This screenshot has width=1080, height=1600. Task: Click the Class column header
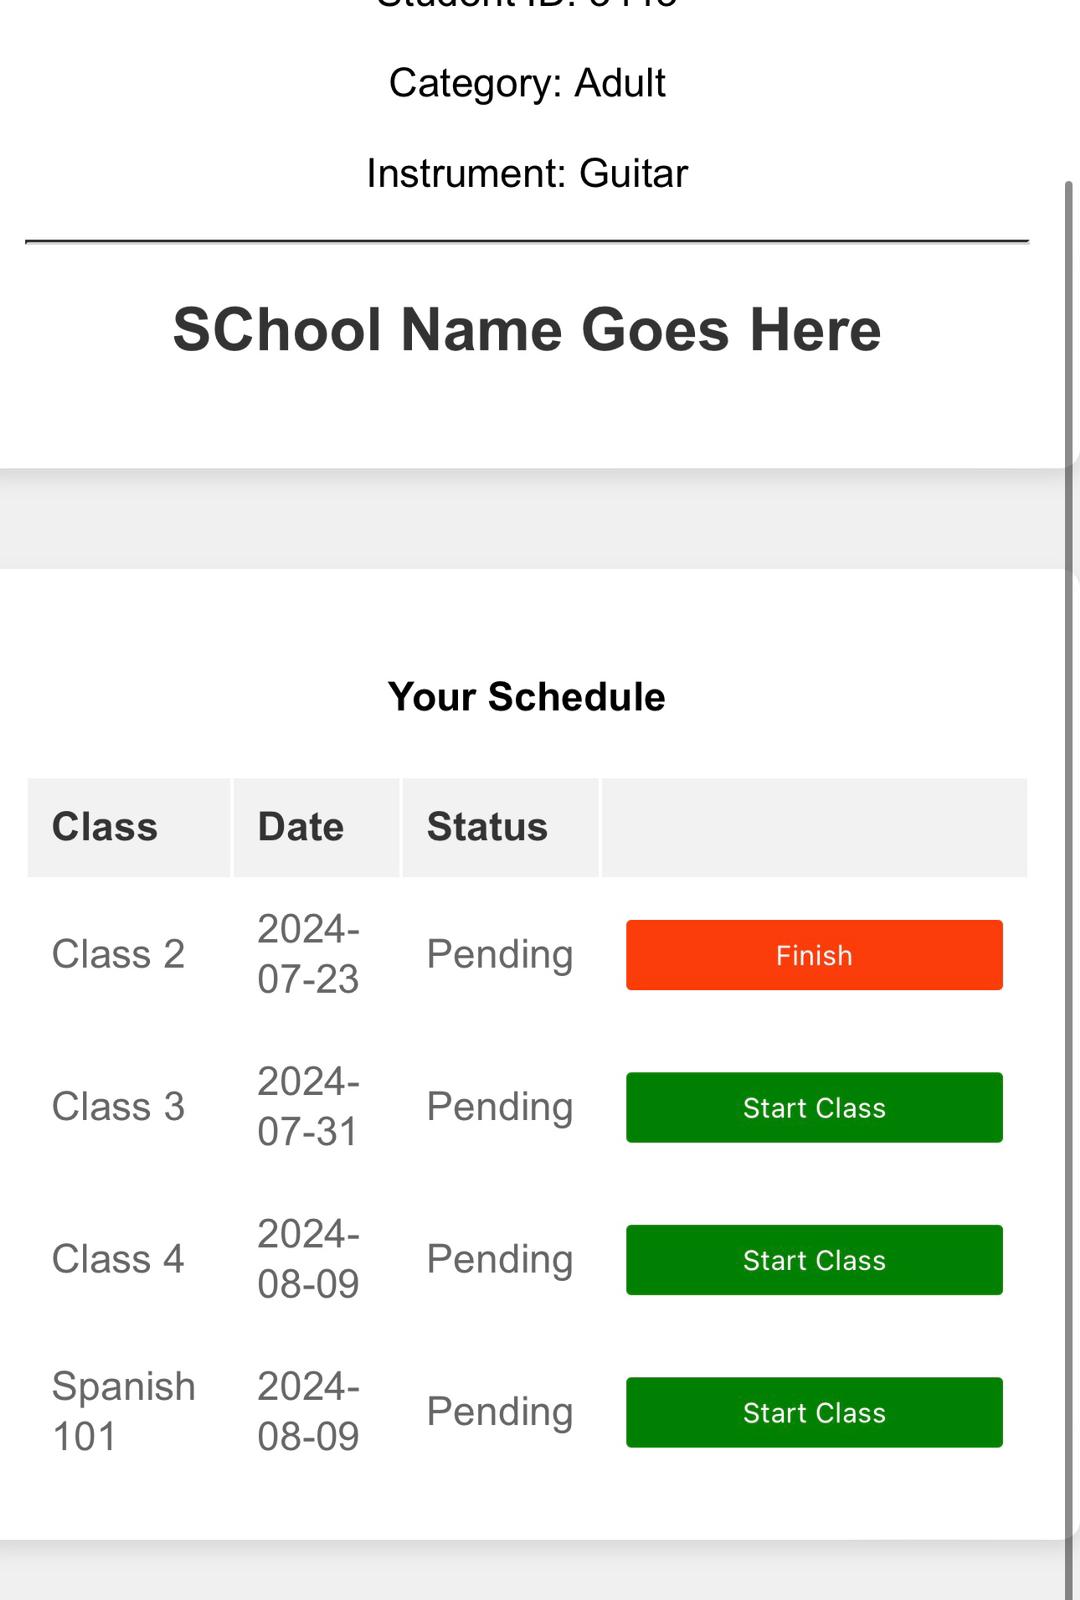click(105, 827)
